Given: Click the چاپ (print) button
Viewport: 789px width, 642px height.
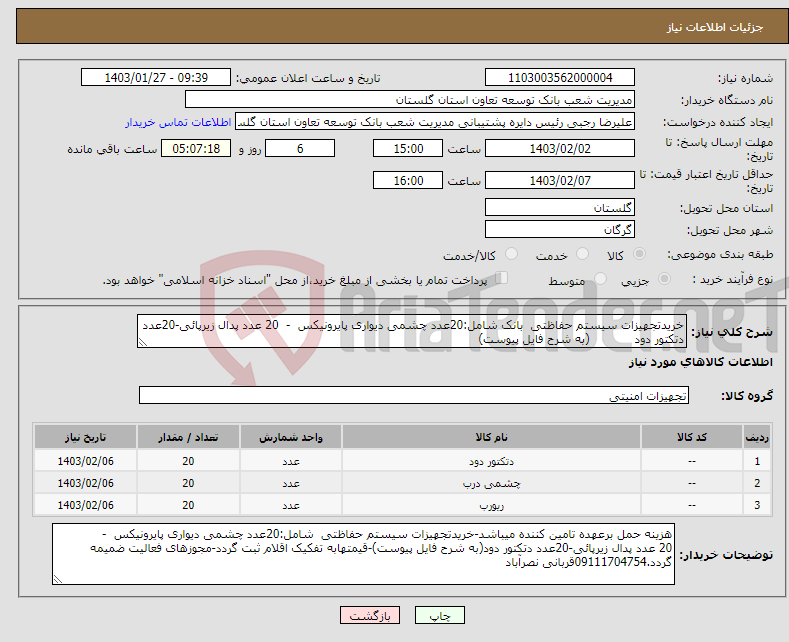Looking at the screenshot, I should (x=439, y=615).
